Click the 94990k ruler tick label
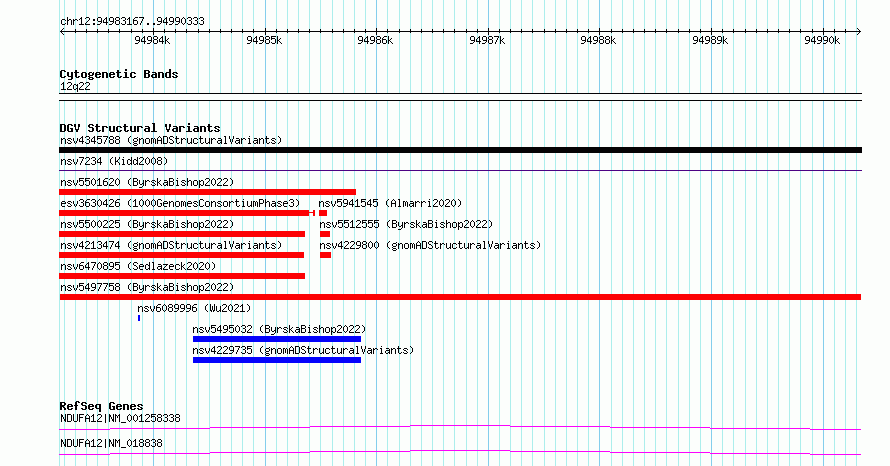 (822, 40)
